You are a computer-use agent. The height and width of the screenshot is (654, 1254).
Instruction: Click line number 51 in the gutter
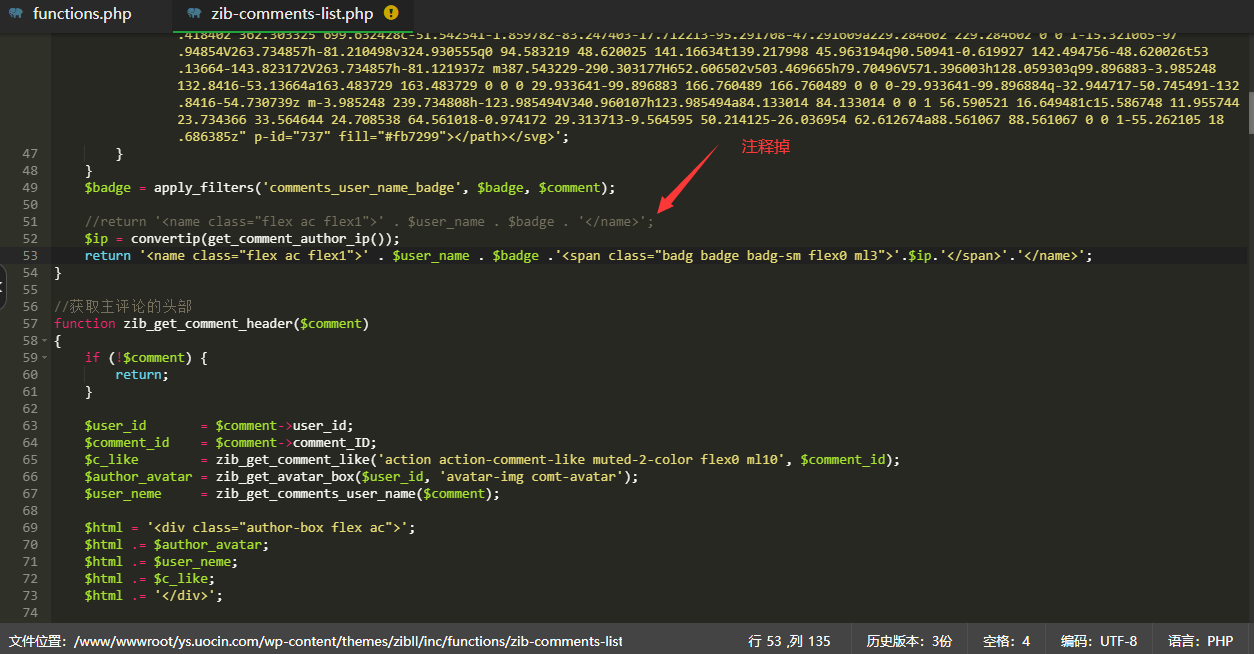pyautogui.click(x=29, y=222)
